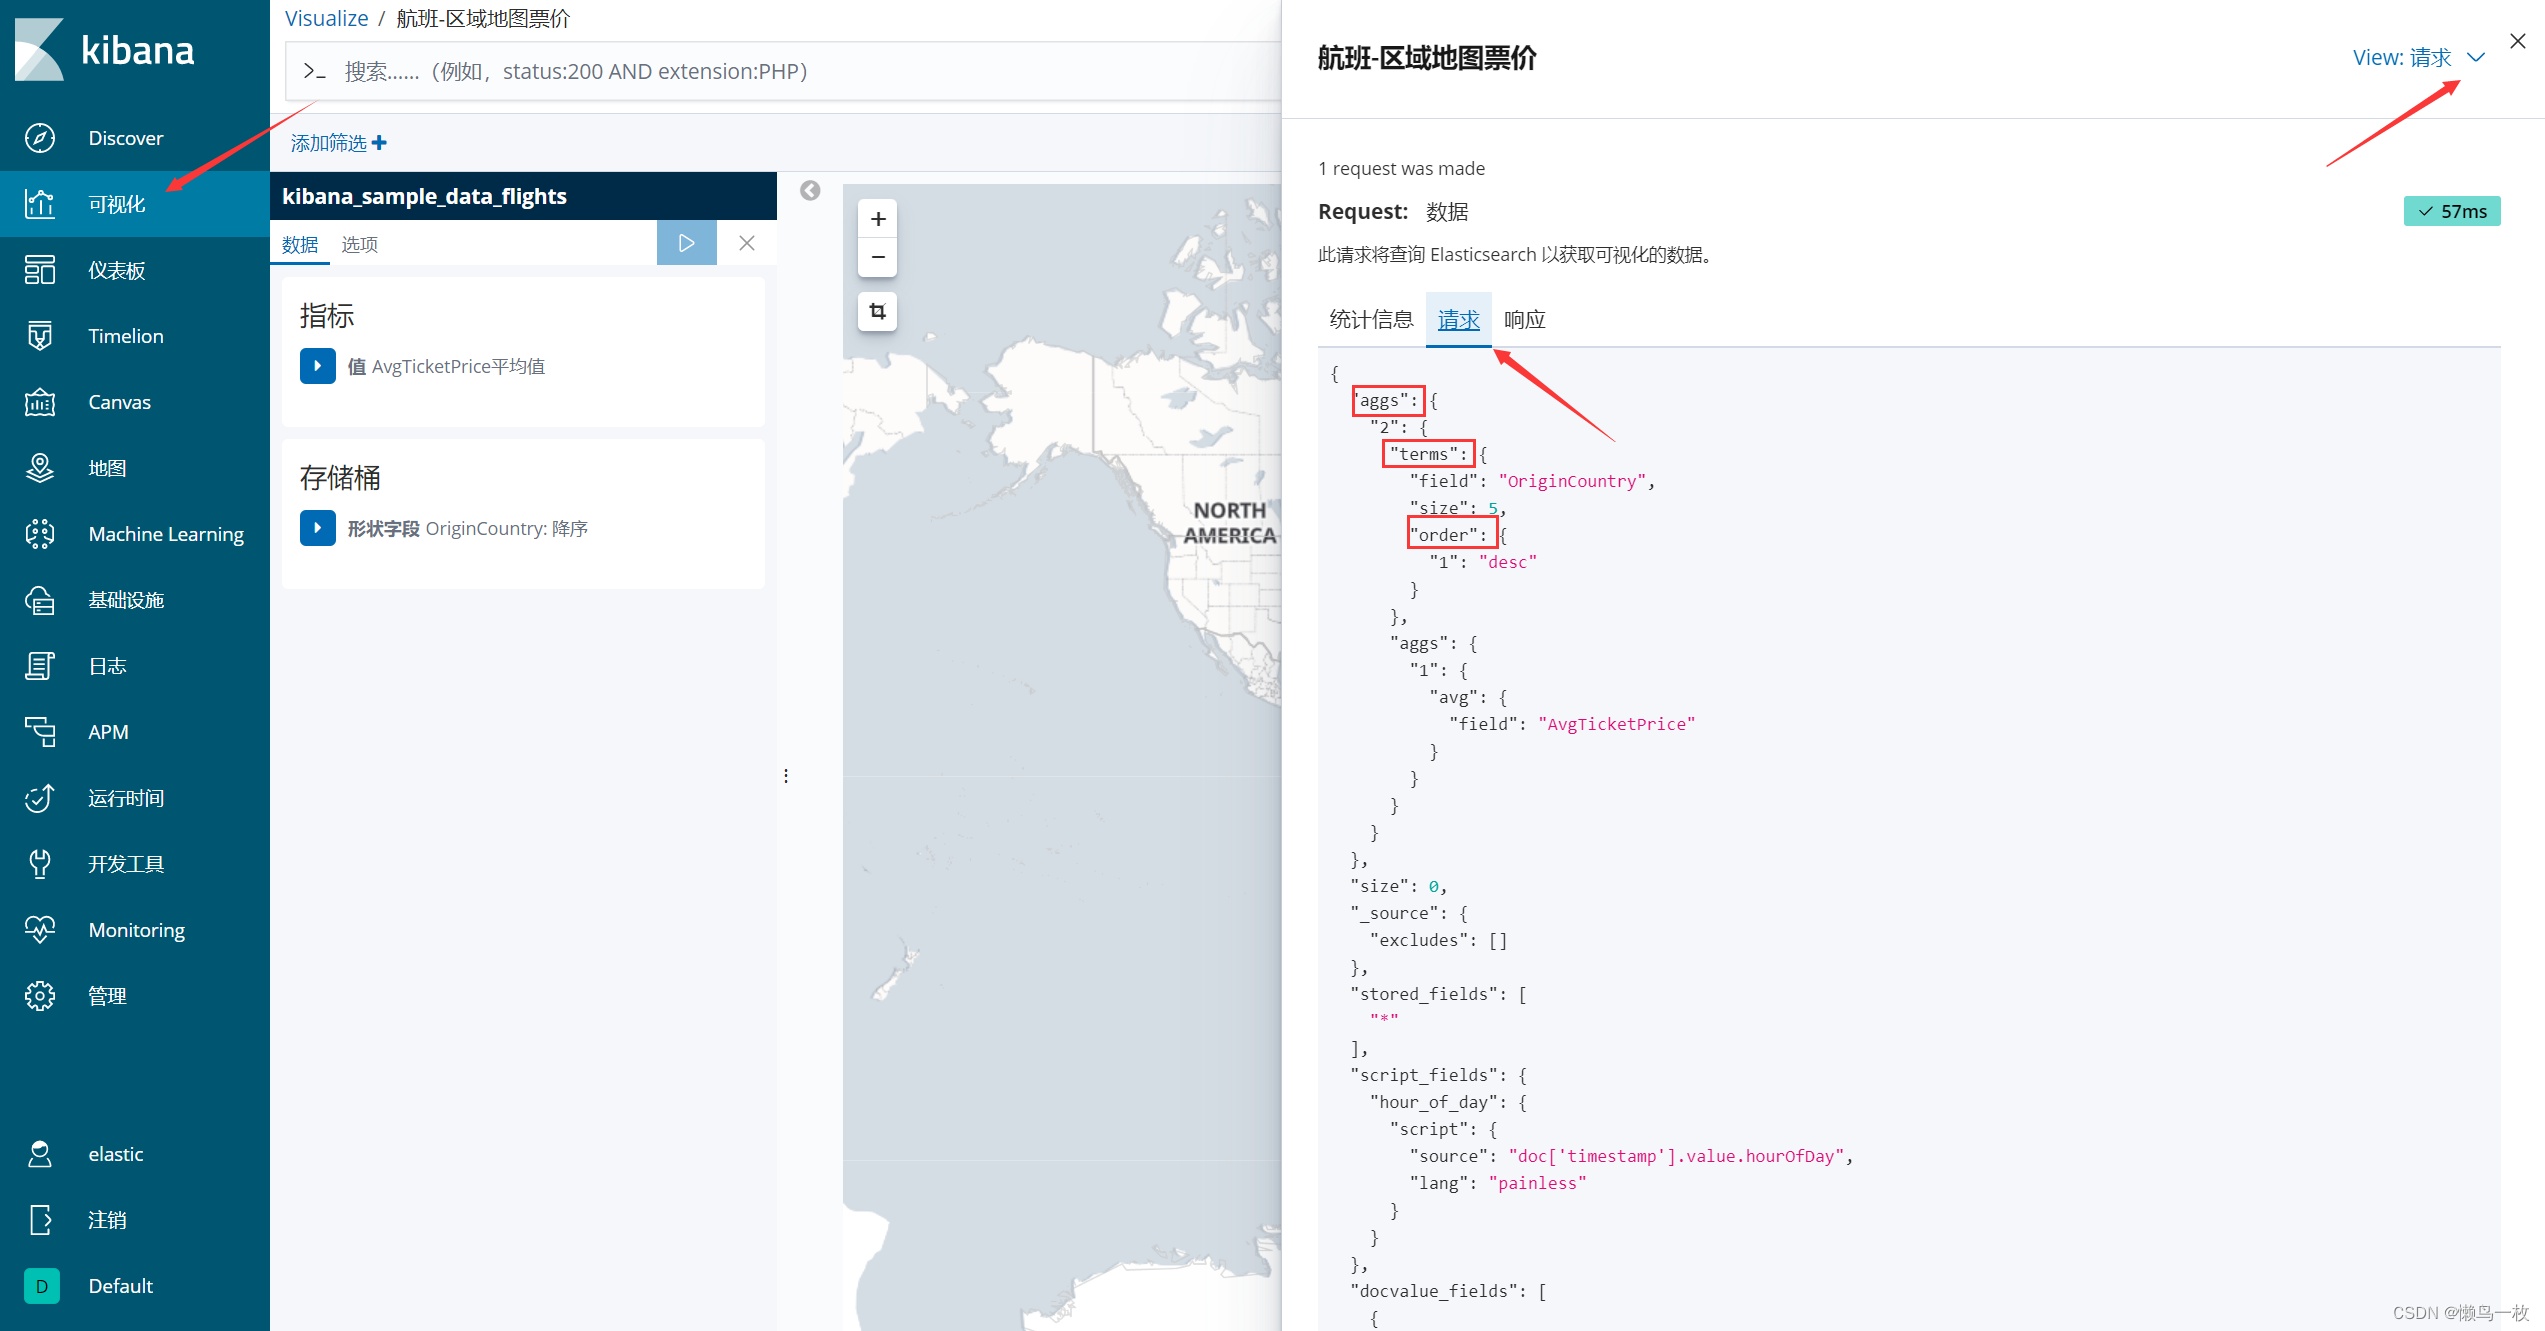
Task: Collapse the editor sidebar with the arrow
Action: click(809, 190)
